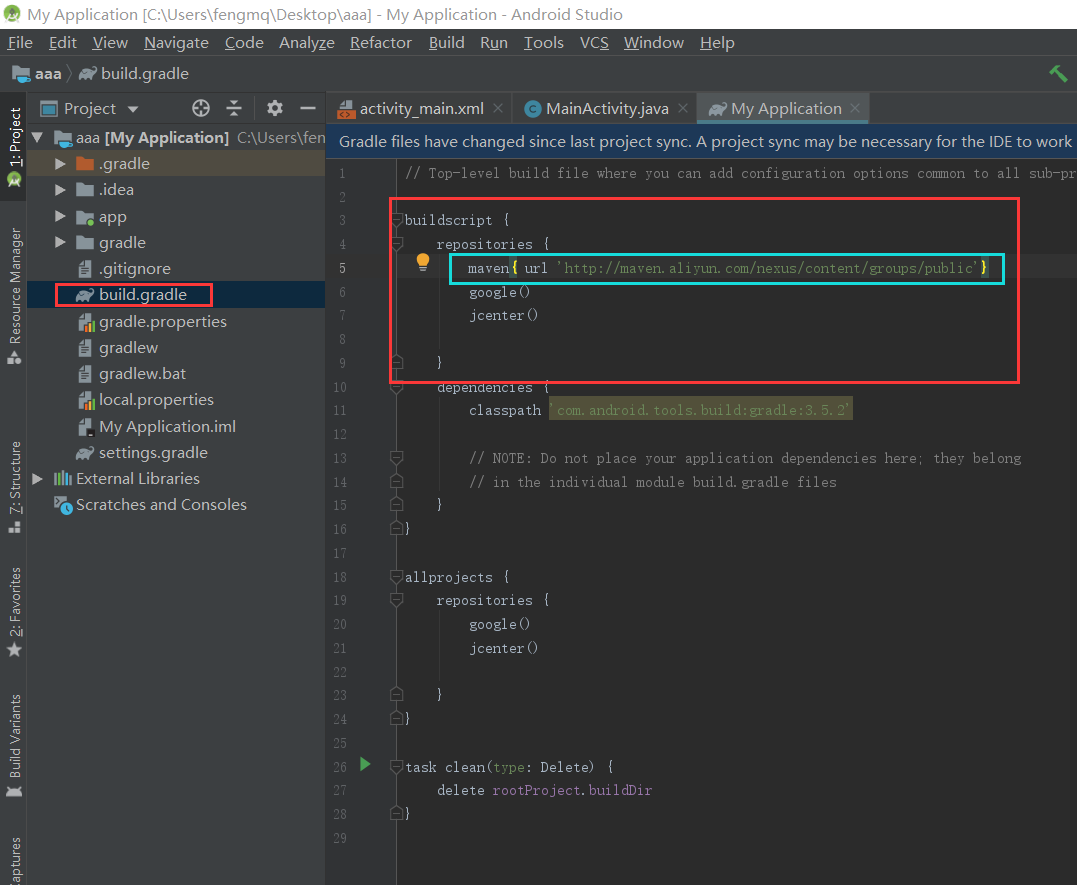The height and width of the screenshot is (885, 1077).
Task: Close the activity_main.xml tab
Action: coord(498,108)
